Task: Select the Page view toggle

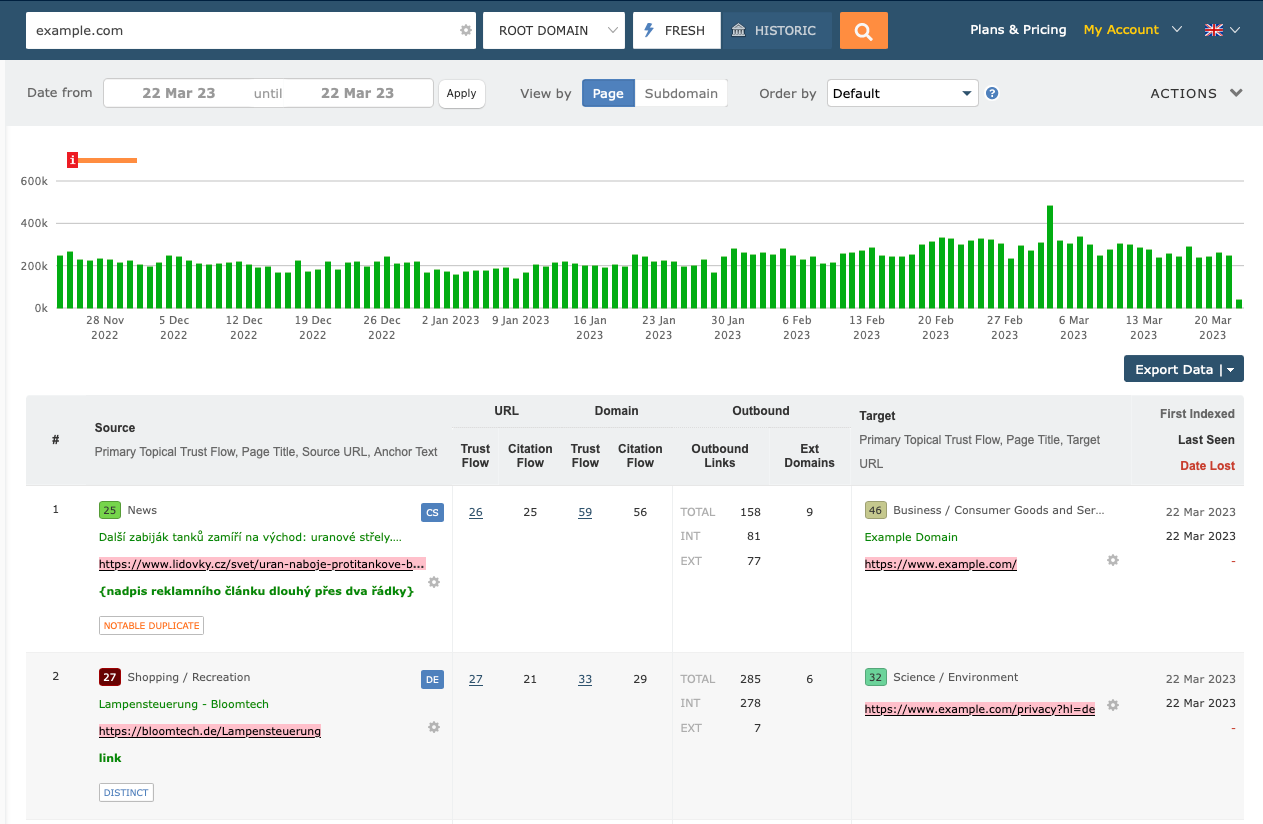Action: pyautogui.click(x=608, y=93)
